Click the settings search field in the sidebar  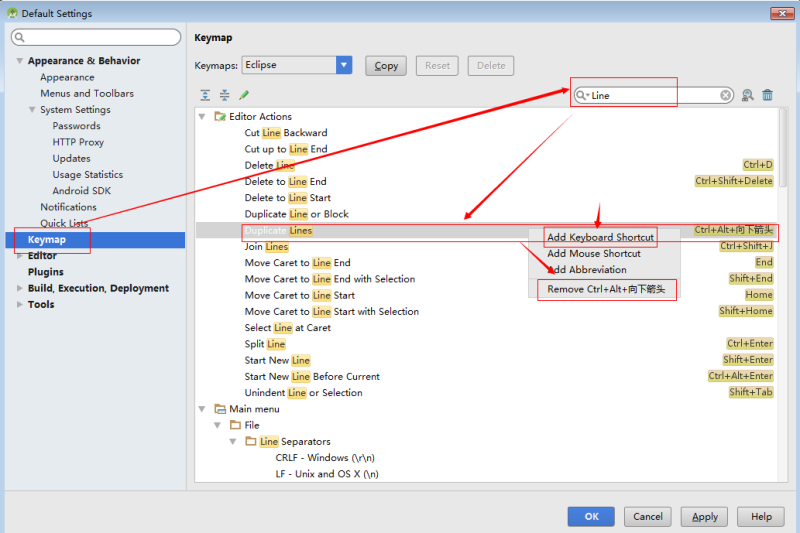[96, 37]
